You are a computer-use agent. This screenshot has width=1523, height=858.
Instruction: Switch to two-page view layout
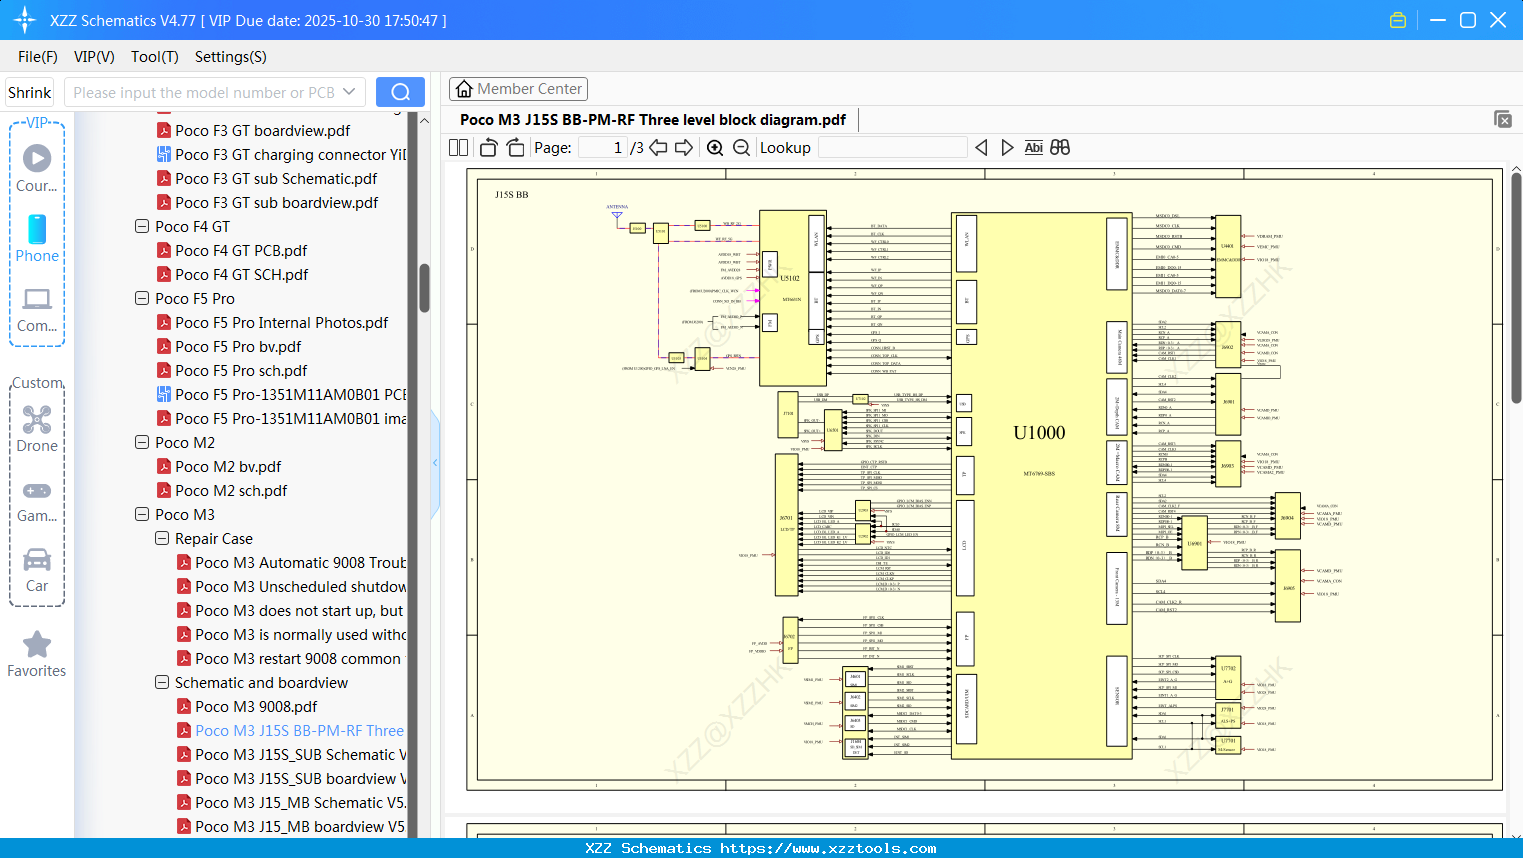[x=457, y=147]
